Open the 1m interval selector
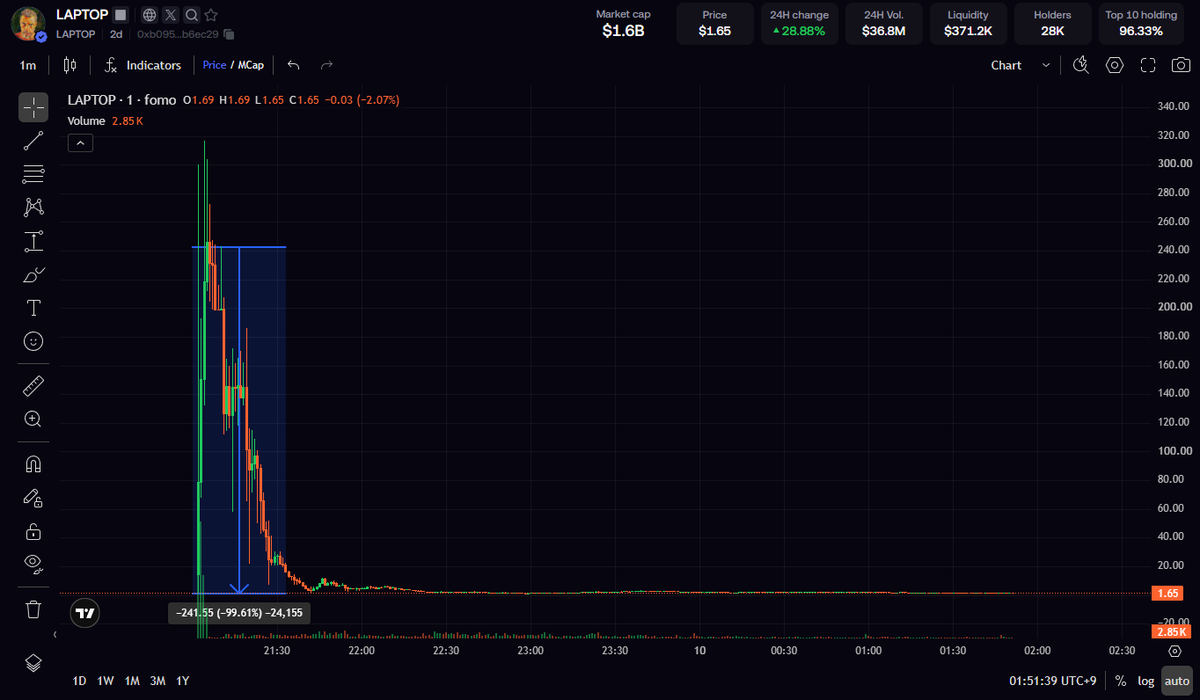Screen dimensions: 1200x700 click(x=28, y=65)
